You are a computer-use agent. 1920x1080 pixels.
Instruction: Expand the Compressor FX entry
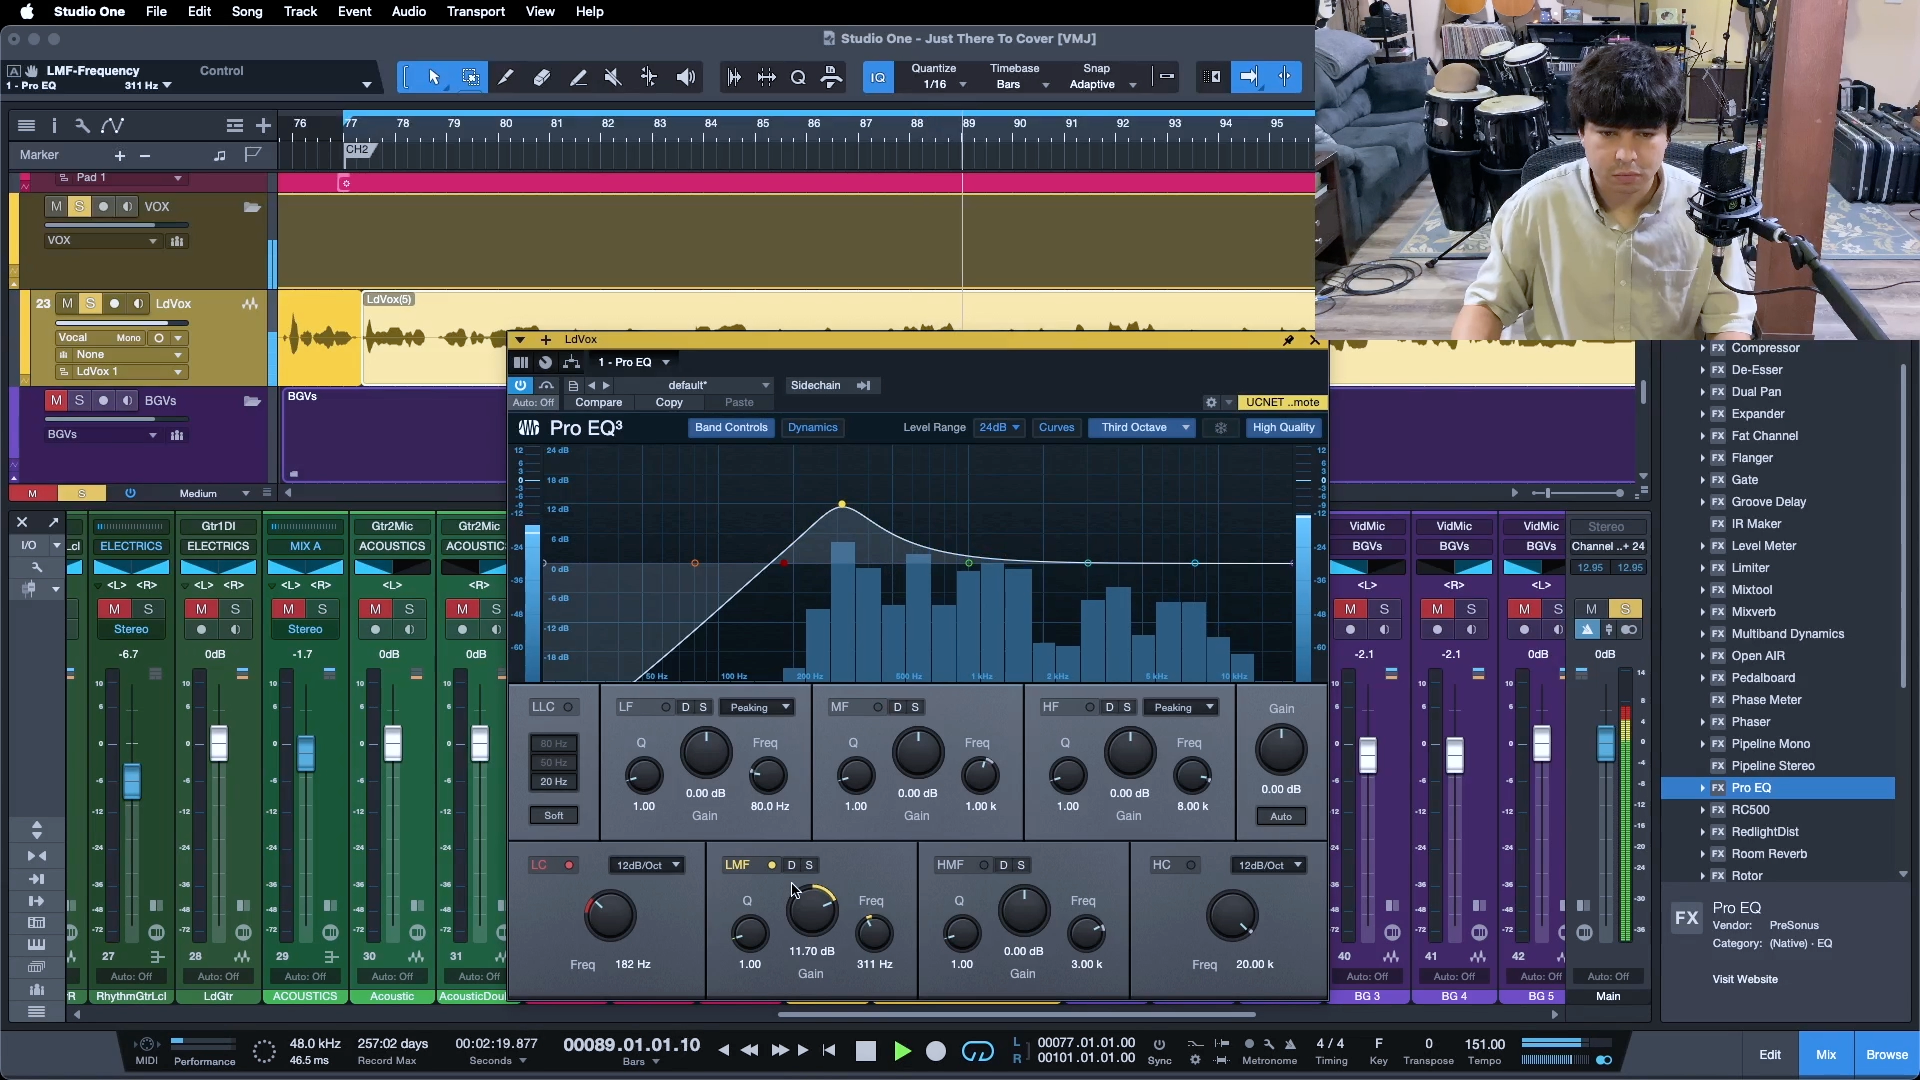pos(1702,348)
